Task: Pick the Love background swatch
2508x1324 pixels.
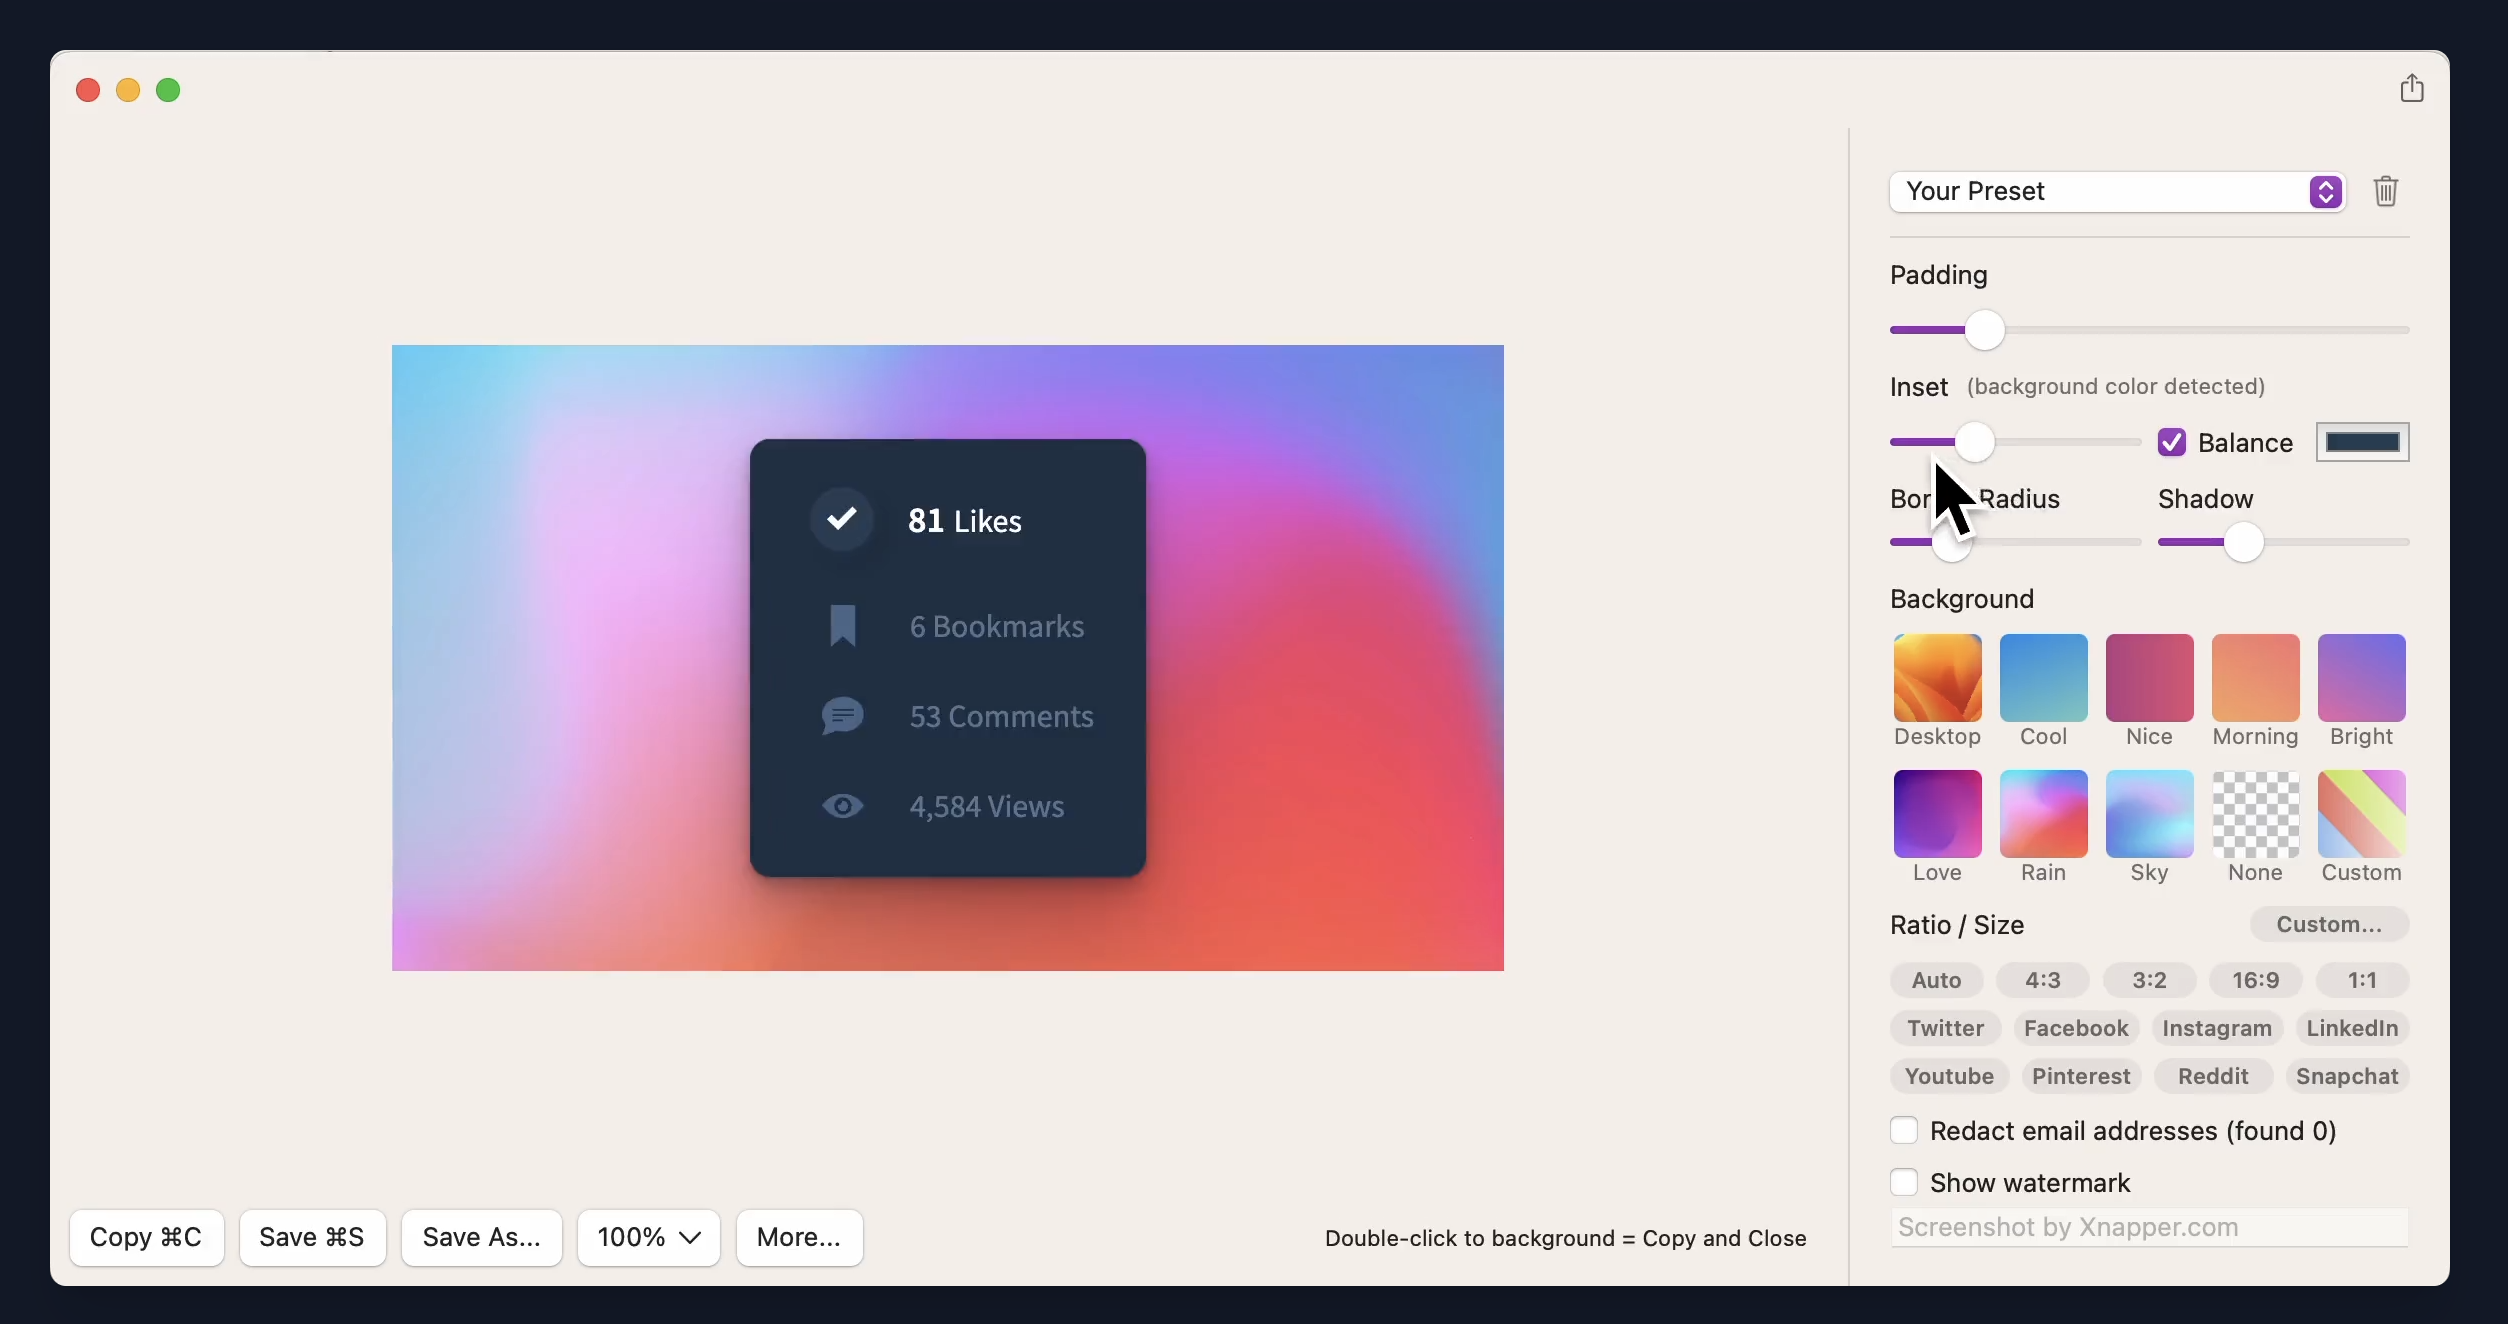Action: (x=1937, y=814)
